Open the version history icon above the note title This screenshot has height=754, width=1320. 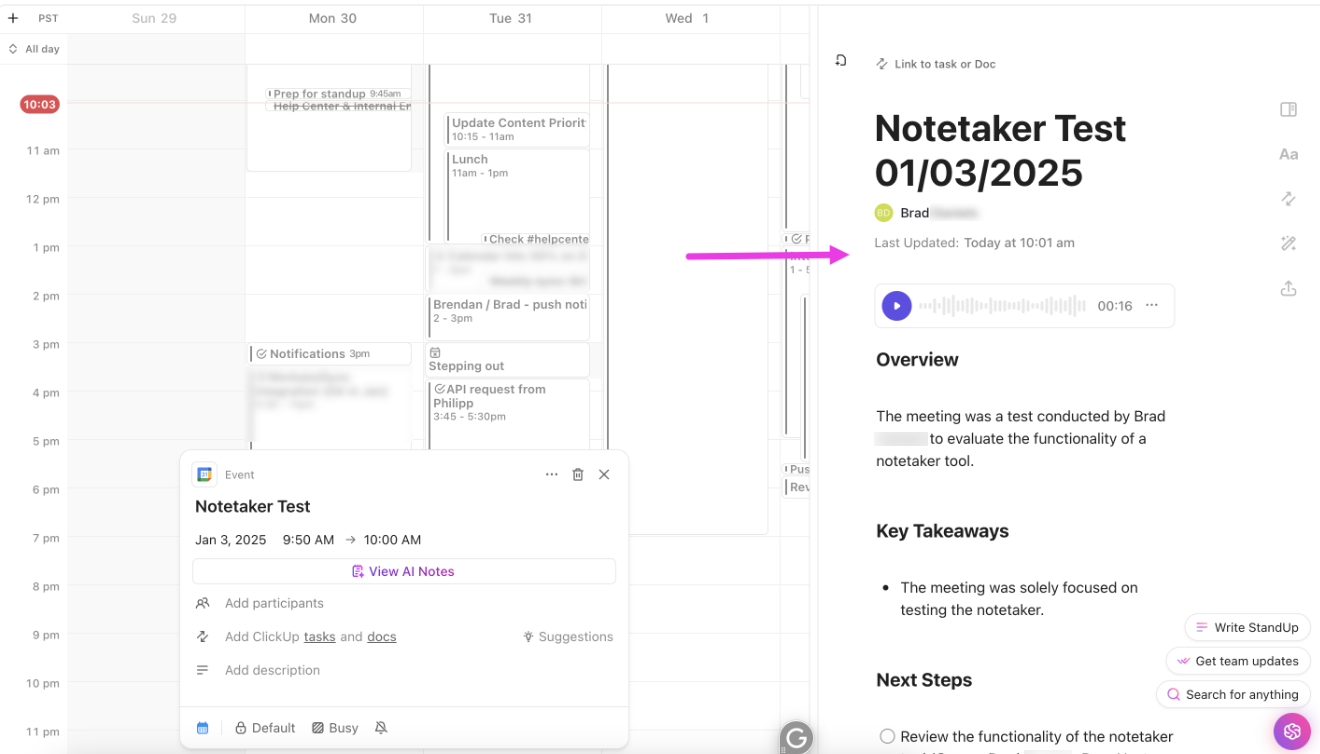coord(841,60)
